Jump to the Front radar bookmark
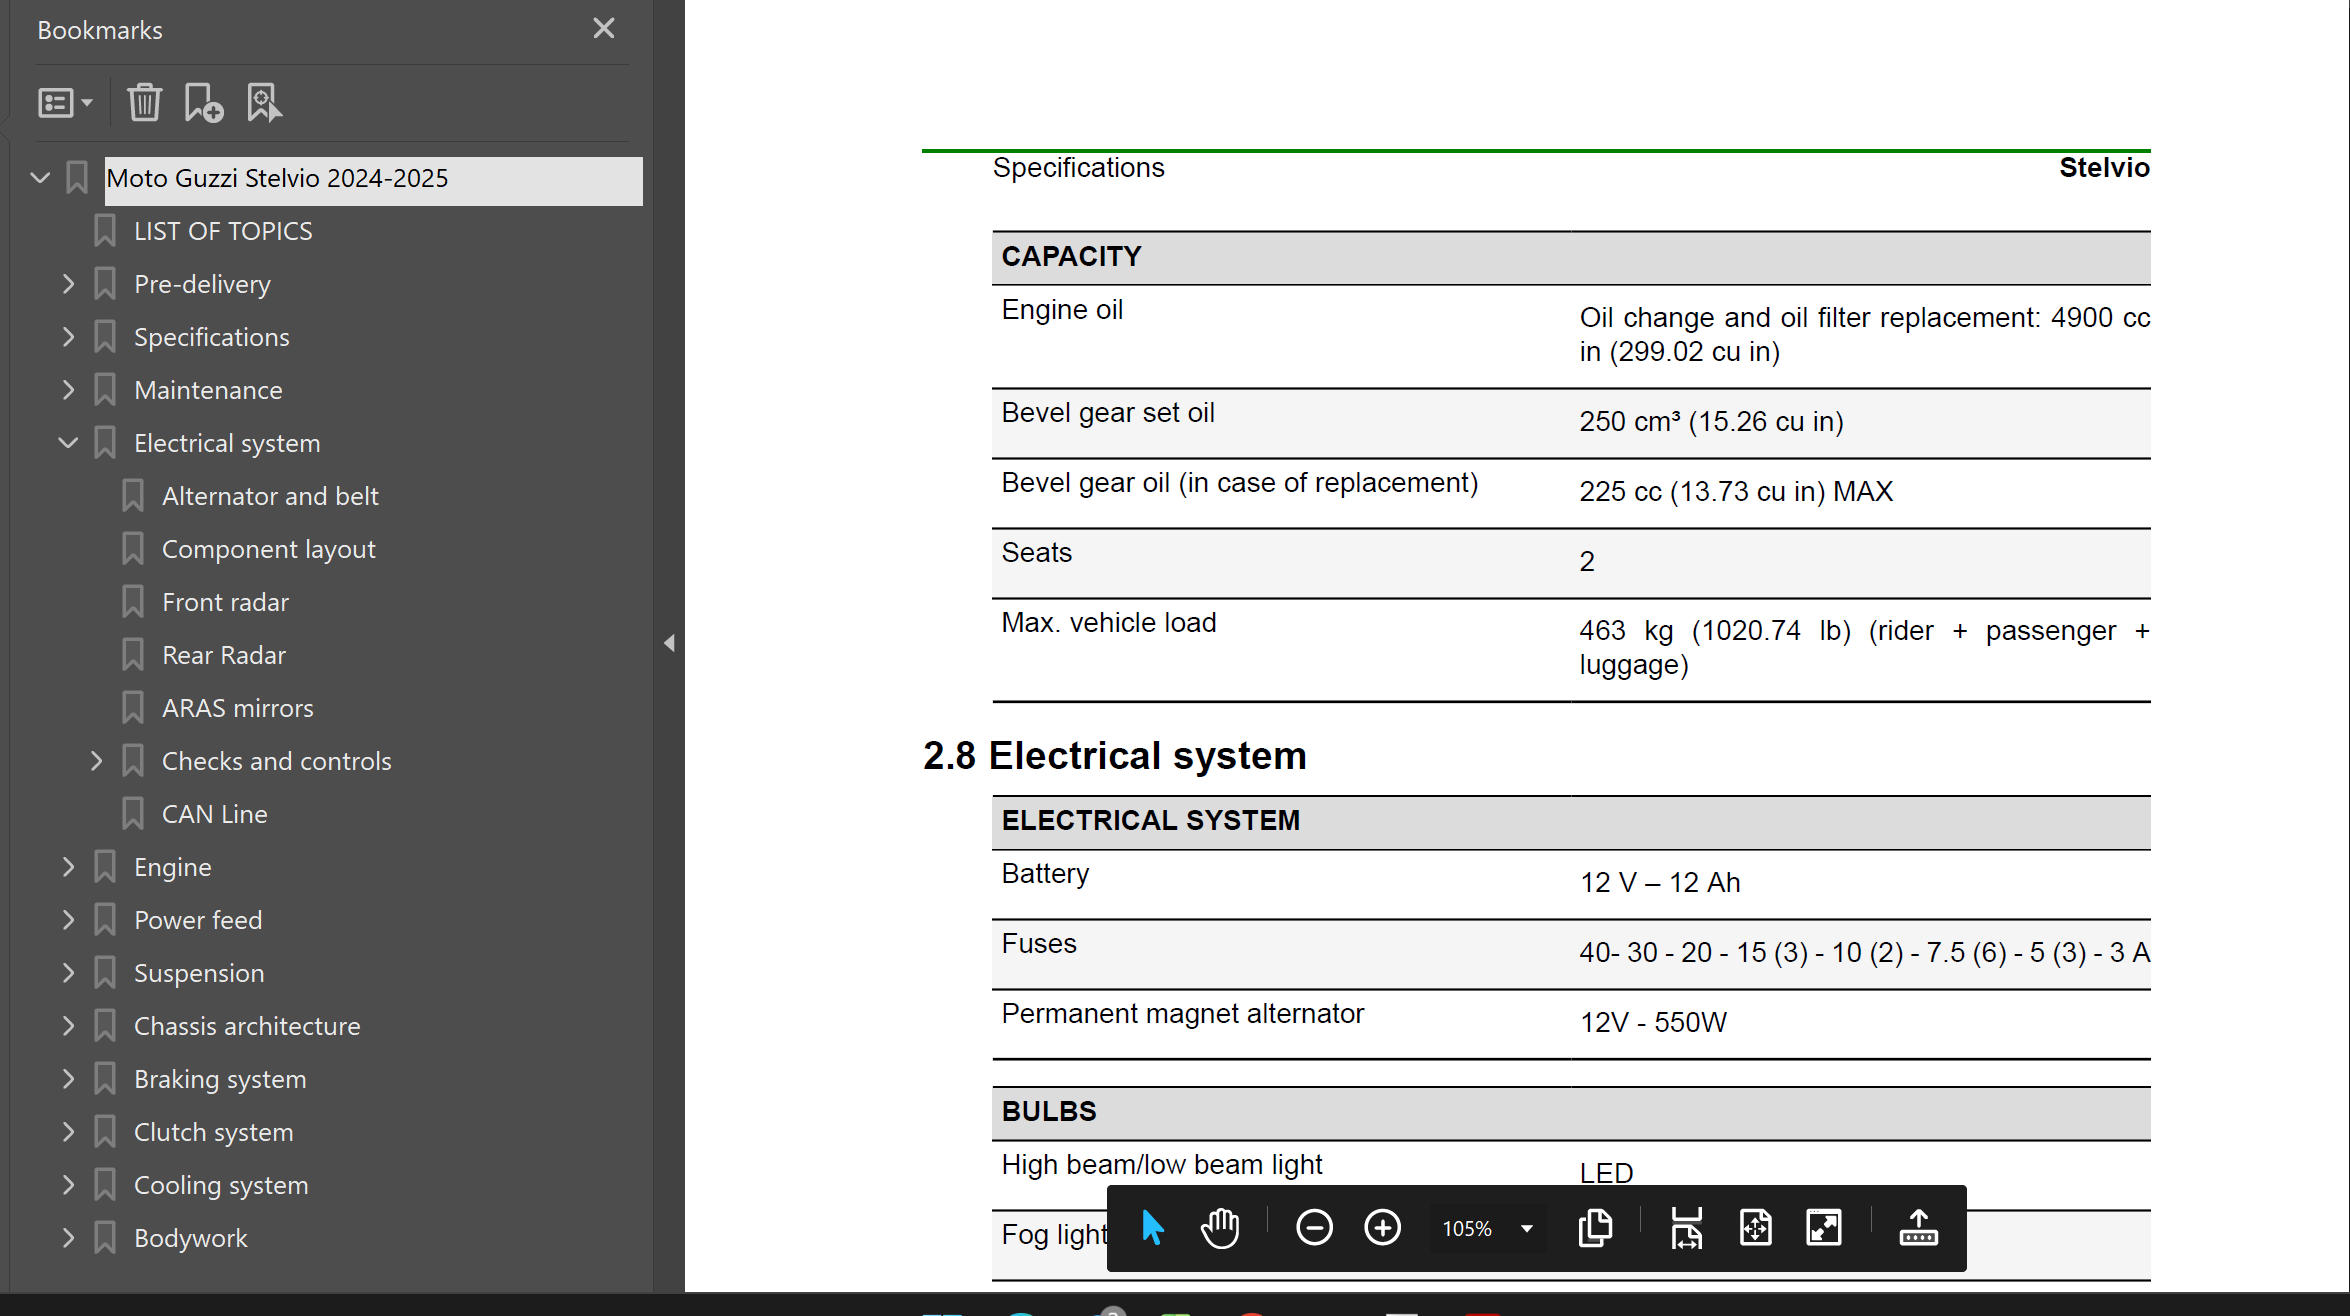This screenshot has height=1316, width=2350. [x=225, y=602]
